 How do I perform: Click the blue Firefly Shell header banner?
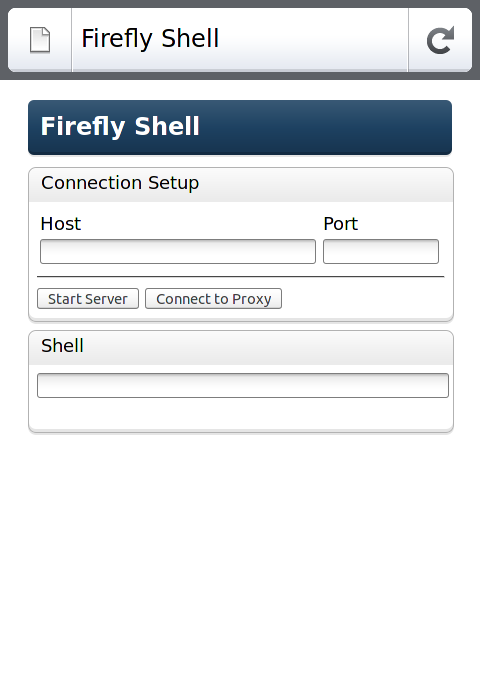click(x=240, y=128)
